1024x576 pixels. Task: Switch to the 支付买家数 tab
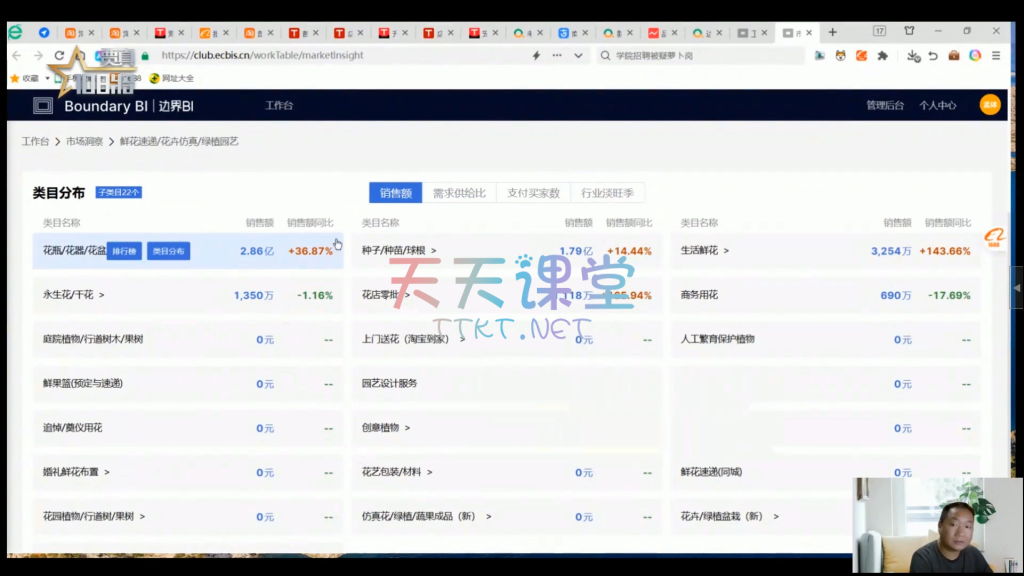coord(533,193)
